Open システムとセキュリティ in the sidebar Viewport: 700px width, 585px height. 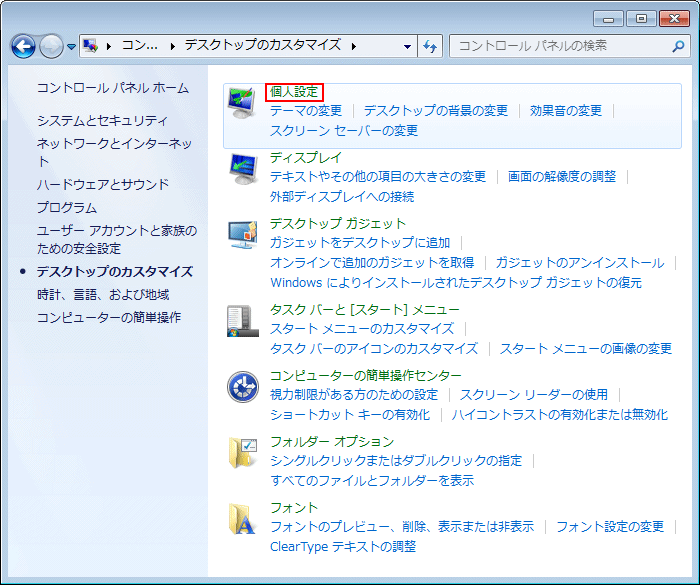tap(102, 120)
